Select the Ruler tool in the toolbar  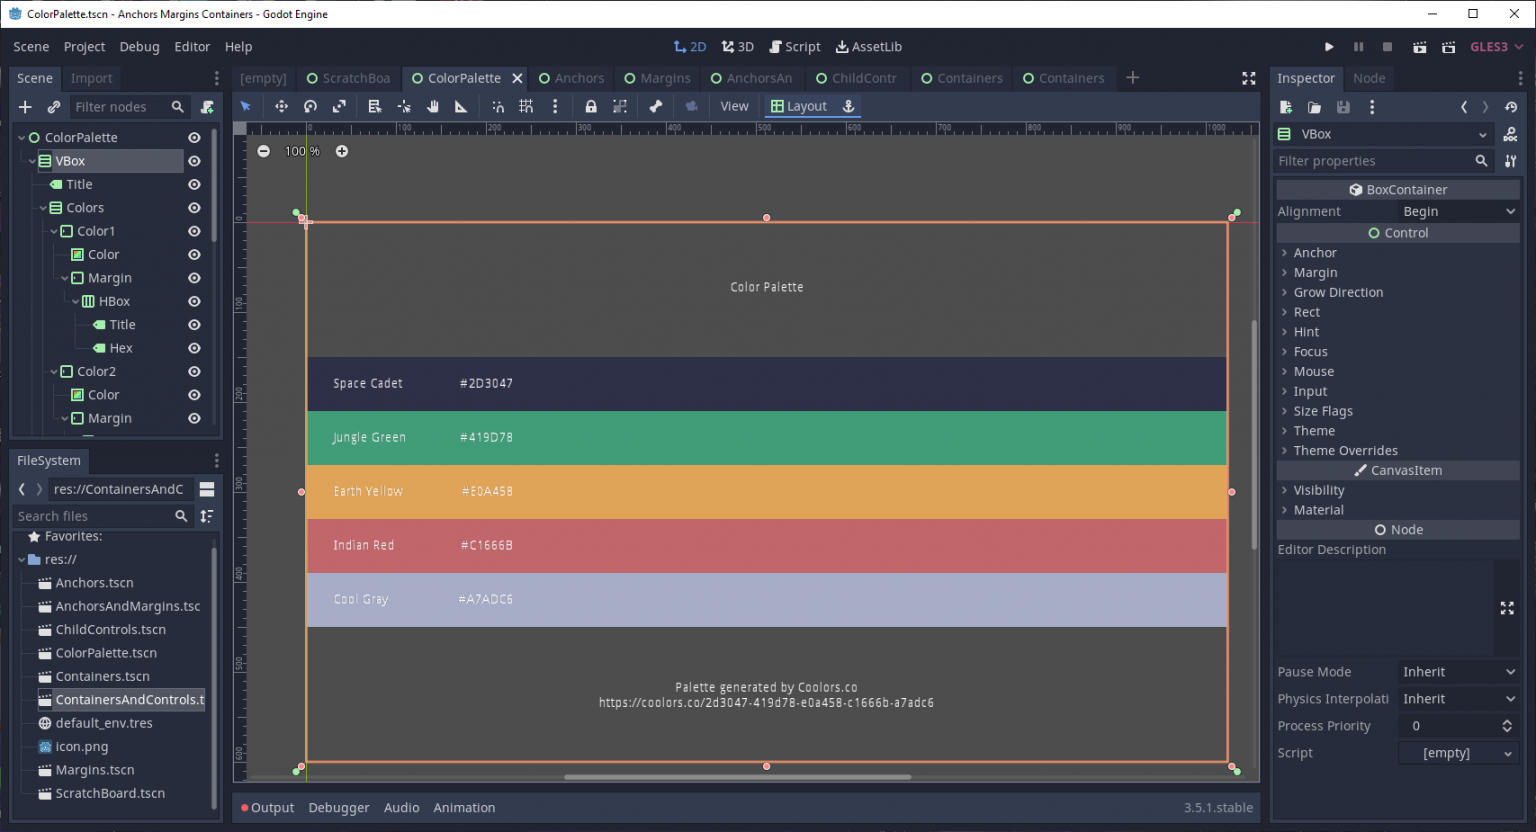461,106
